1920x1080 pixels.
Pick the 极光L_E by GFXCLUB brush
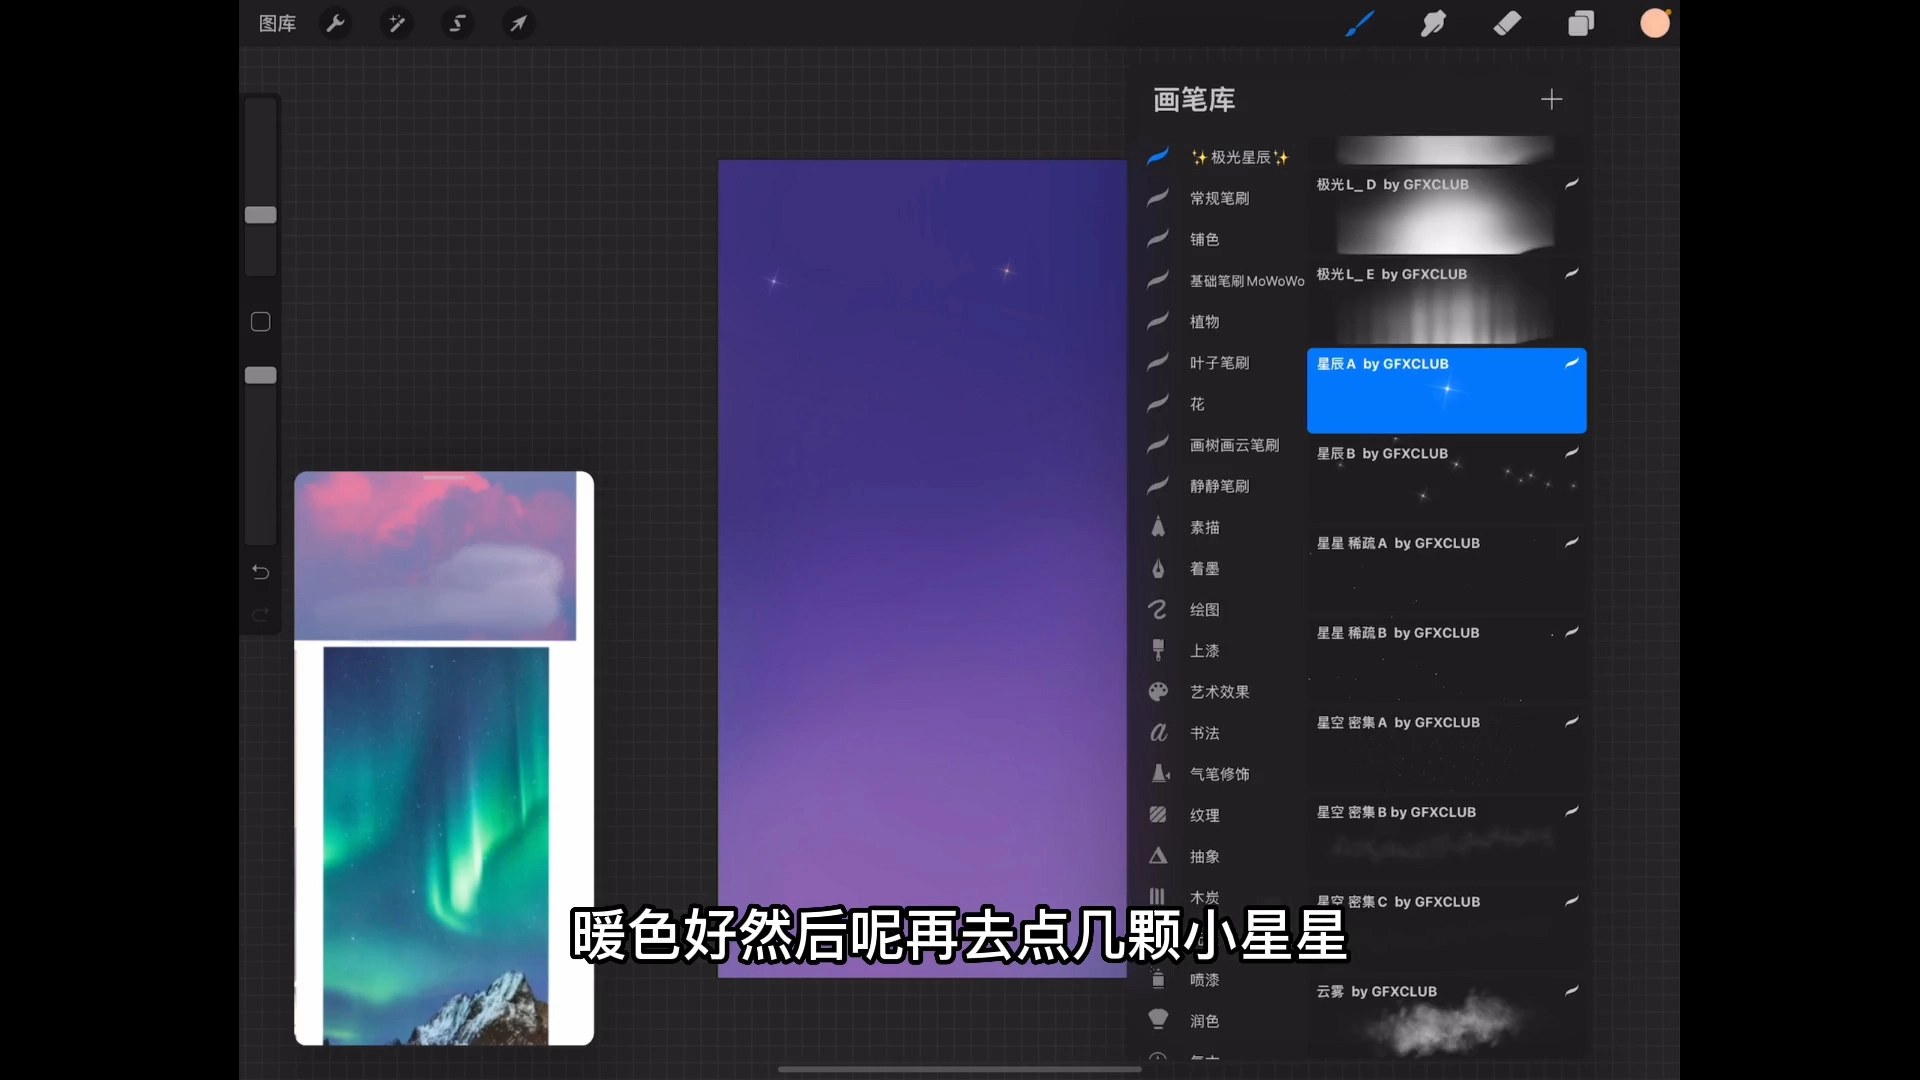click(1446, 300)
